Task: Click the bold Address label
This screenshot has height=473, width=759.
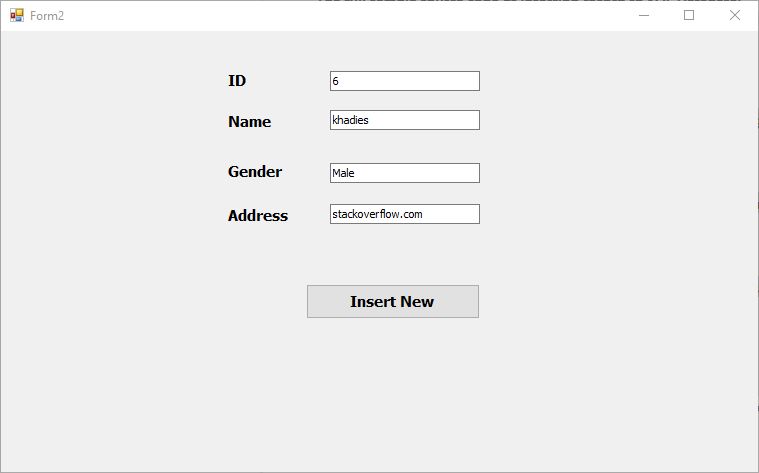Action: 258,215
